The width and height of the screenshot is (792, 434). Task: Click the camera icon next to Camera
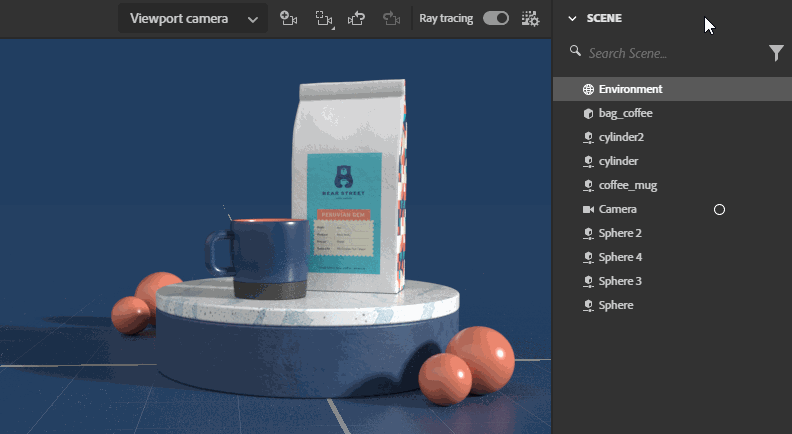pos(588,209)
